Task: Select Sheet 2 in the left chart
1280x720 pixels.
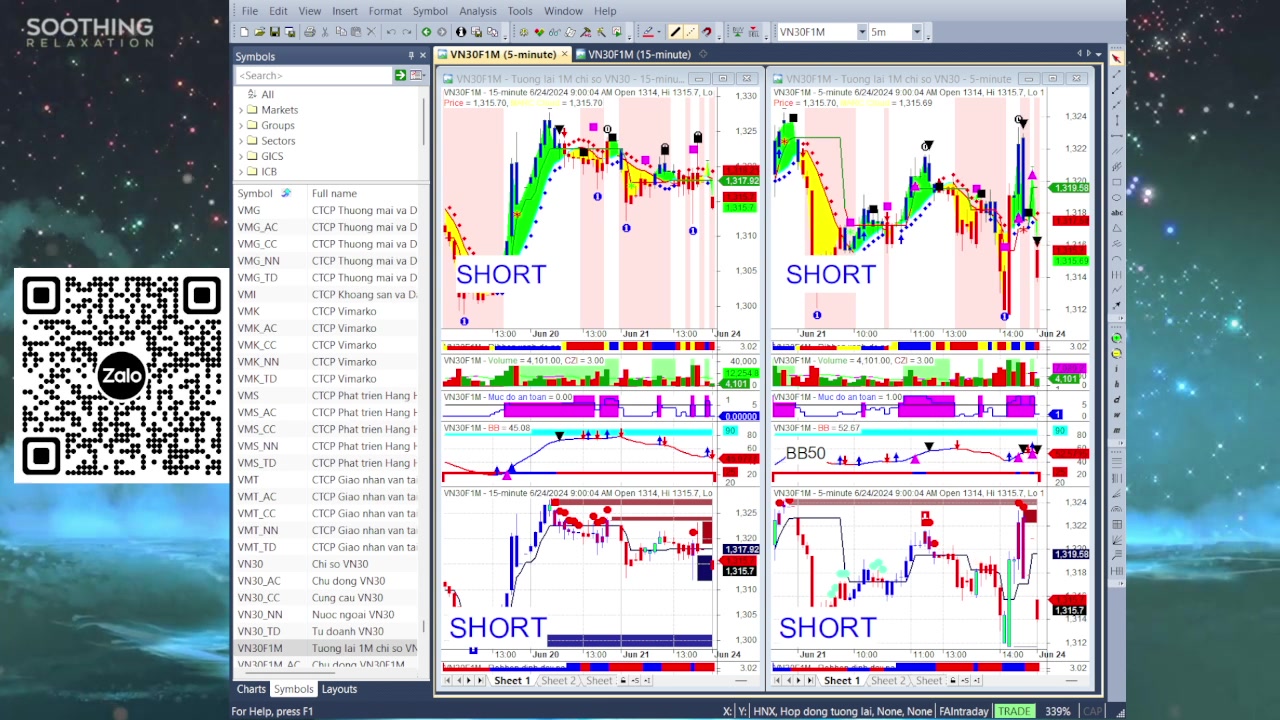Action: pos(558,681)
